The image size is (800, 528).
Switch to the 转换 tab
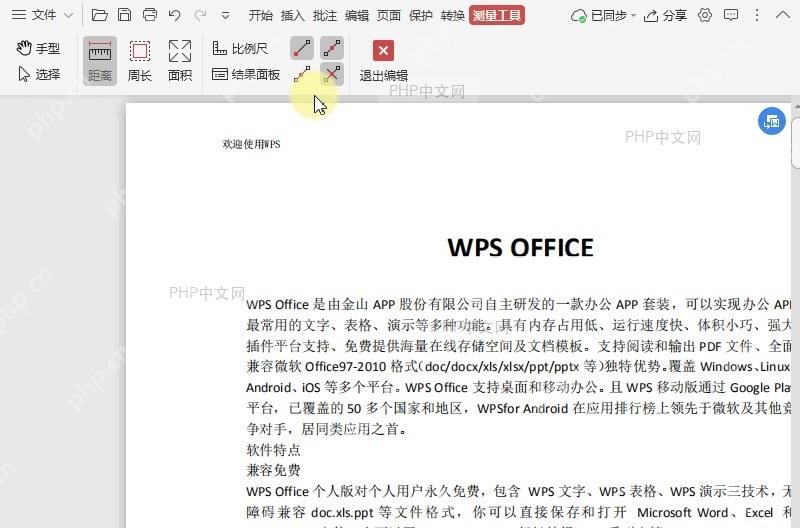pos(453,16)
